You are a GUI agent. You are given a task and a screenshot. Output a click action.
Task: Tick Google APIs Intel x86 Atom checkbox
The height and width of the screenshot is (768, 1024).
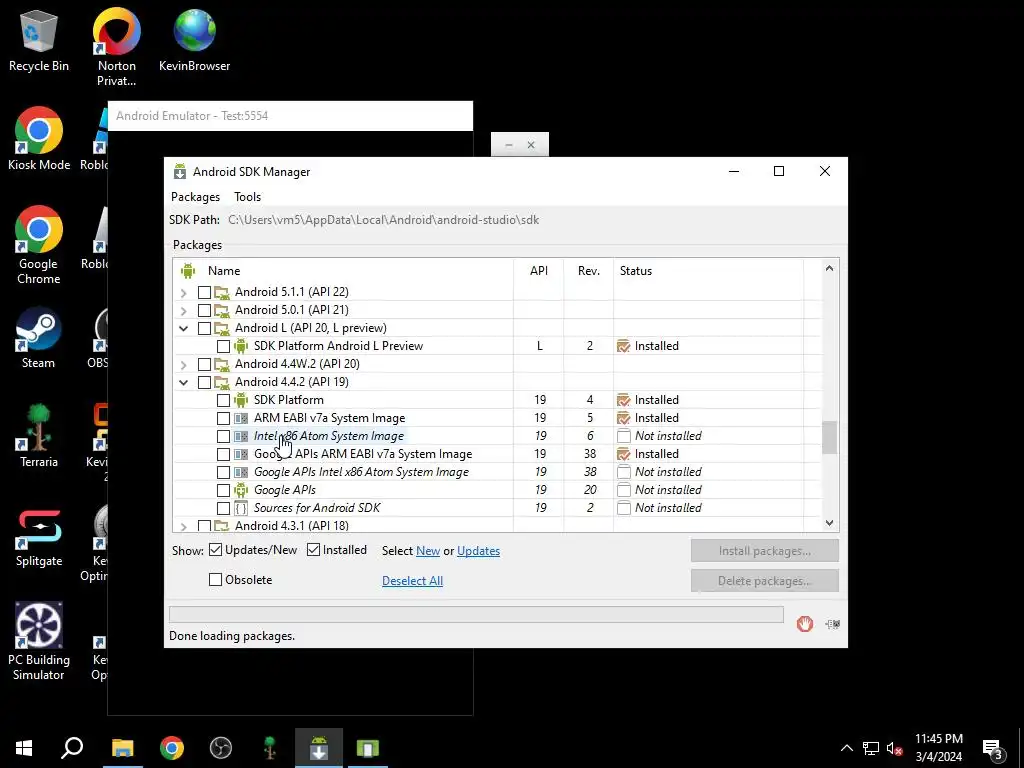223,472
